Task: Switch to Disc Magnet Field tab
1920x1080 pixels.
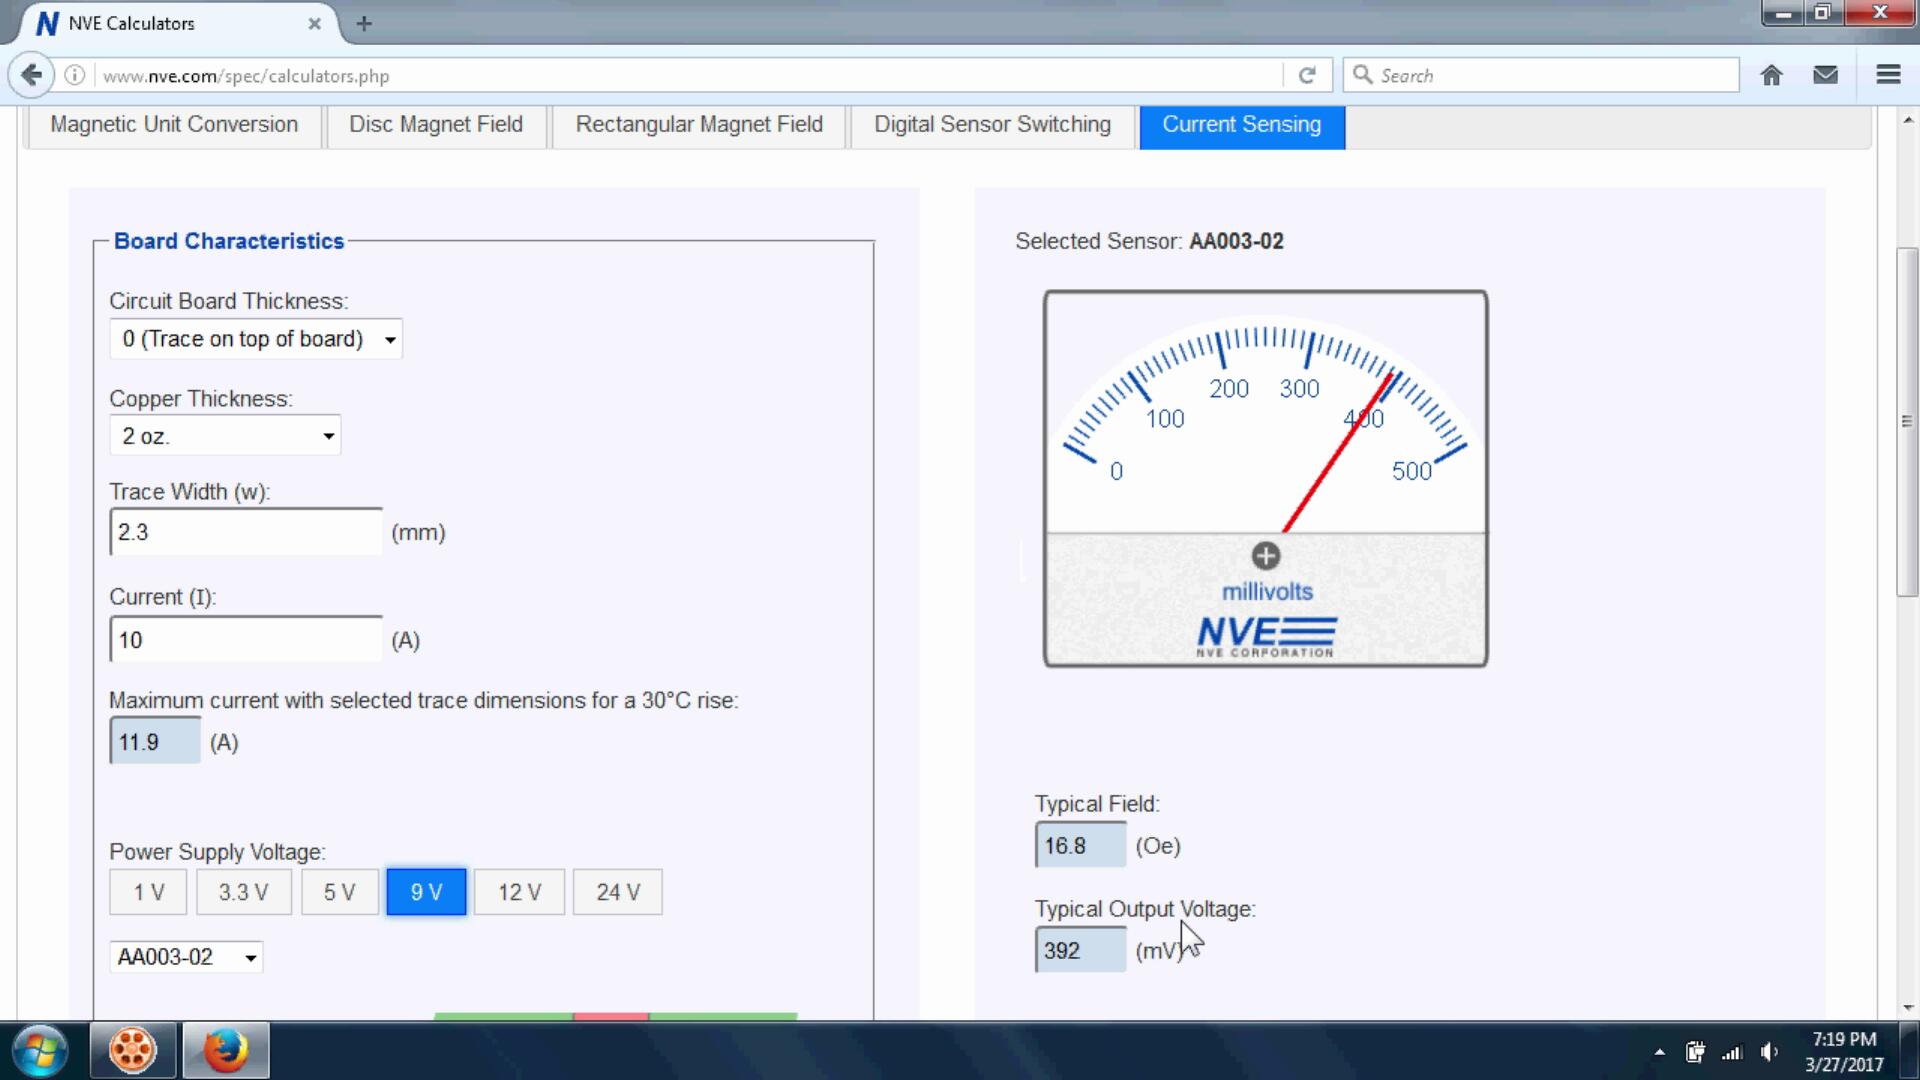Action: coord(436,125)
